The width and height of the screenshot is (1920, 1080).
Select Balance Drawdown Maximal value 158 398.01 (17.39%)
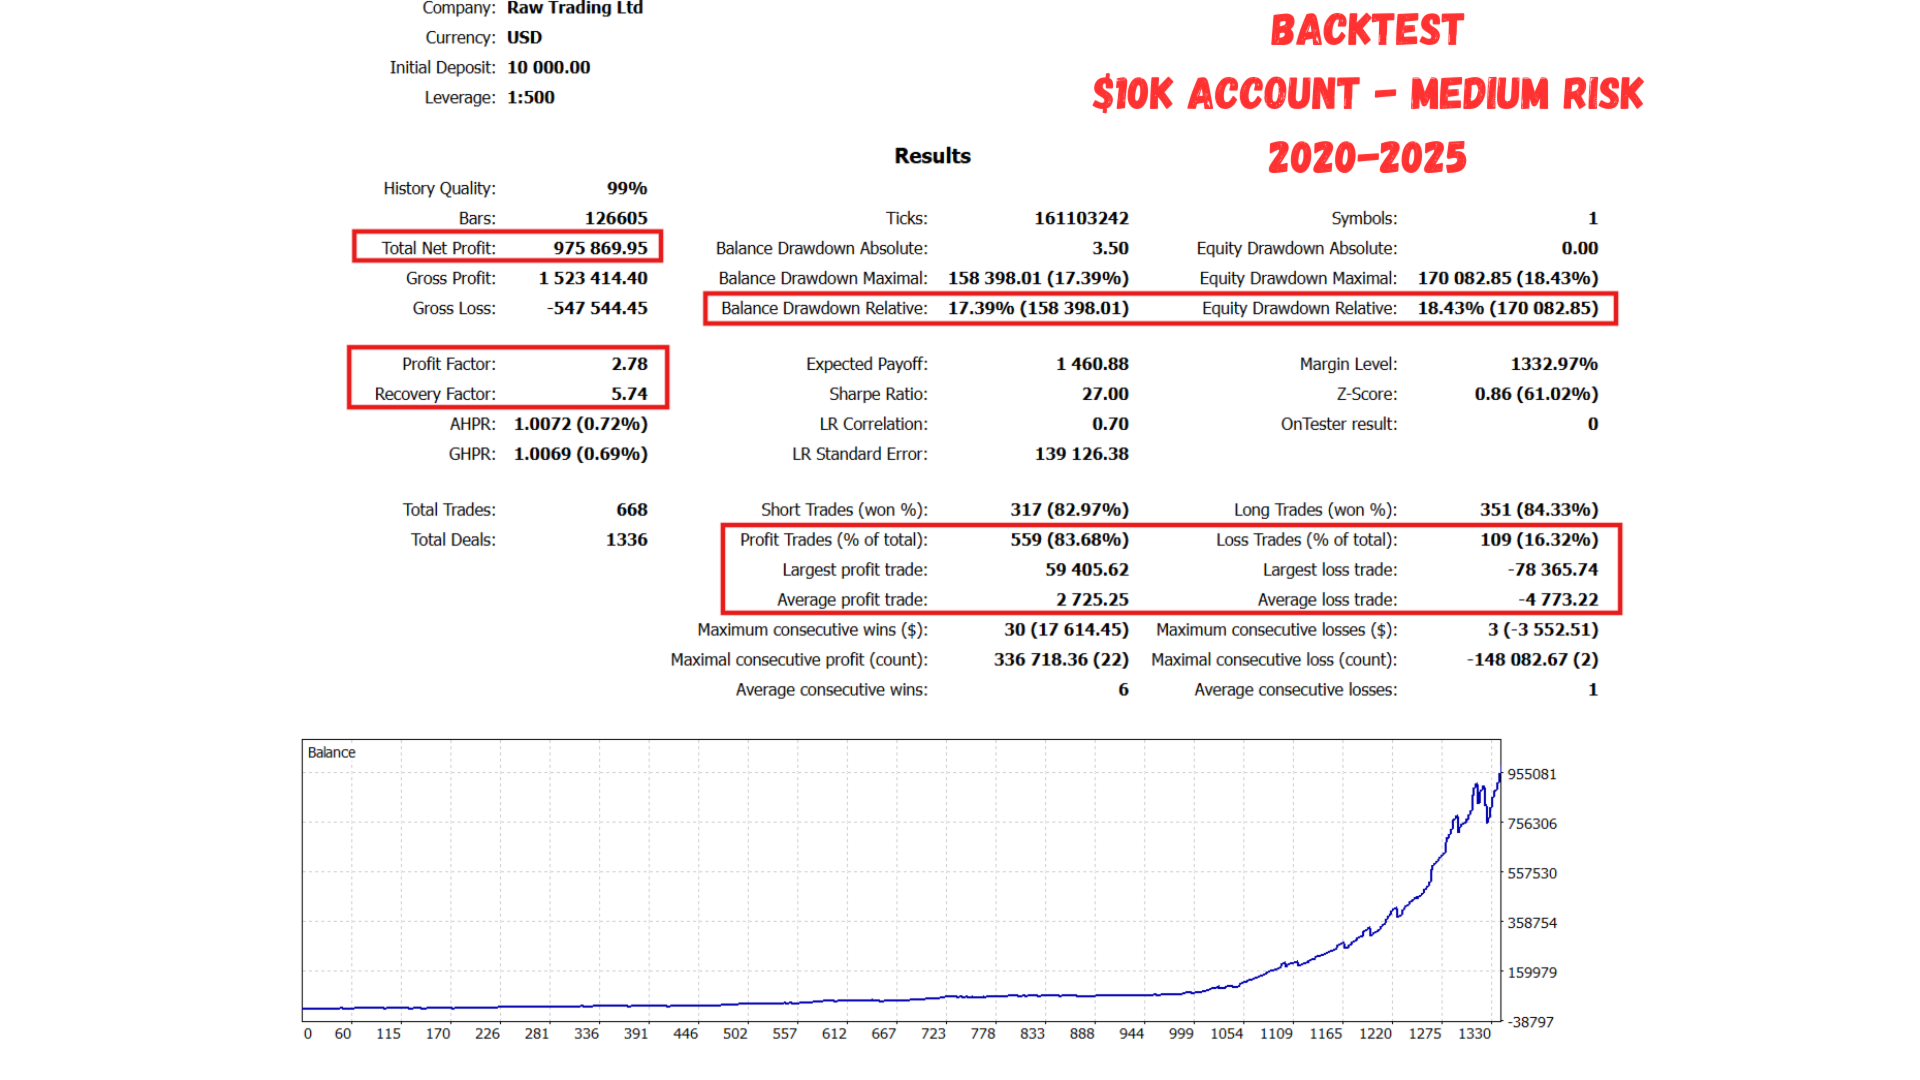(1038, 278)
